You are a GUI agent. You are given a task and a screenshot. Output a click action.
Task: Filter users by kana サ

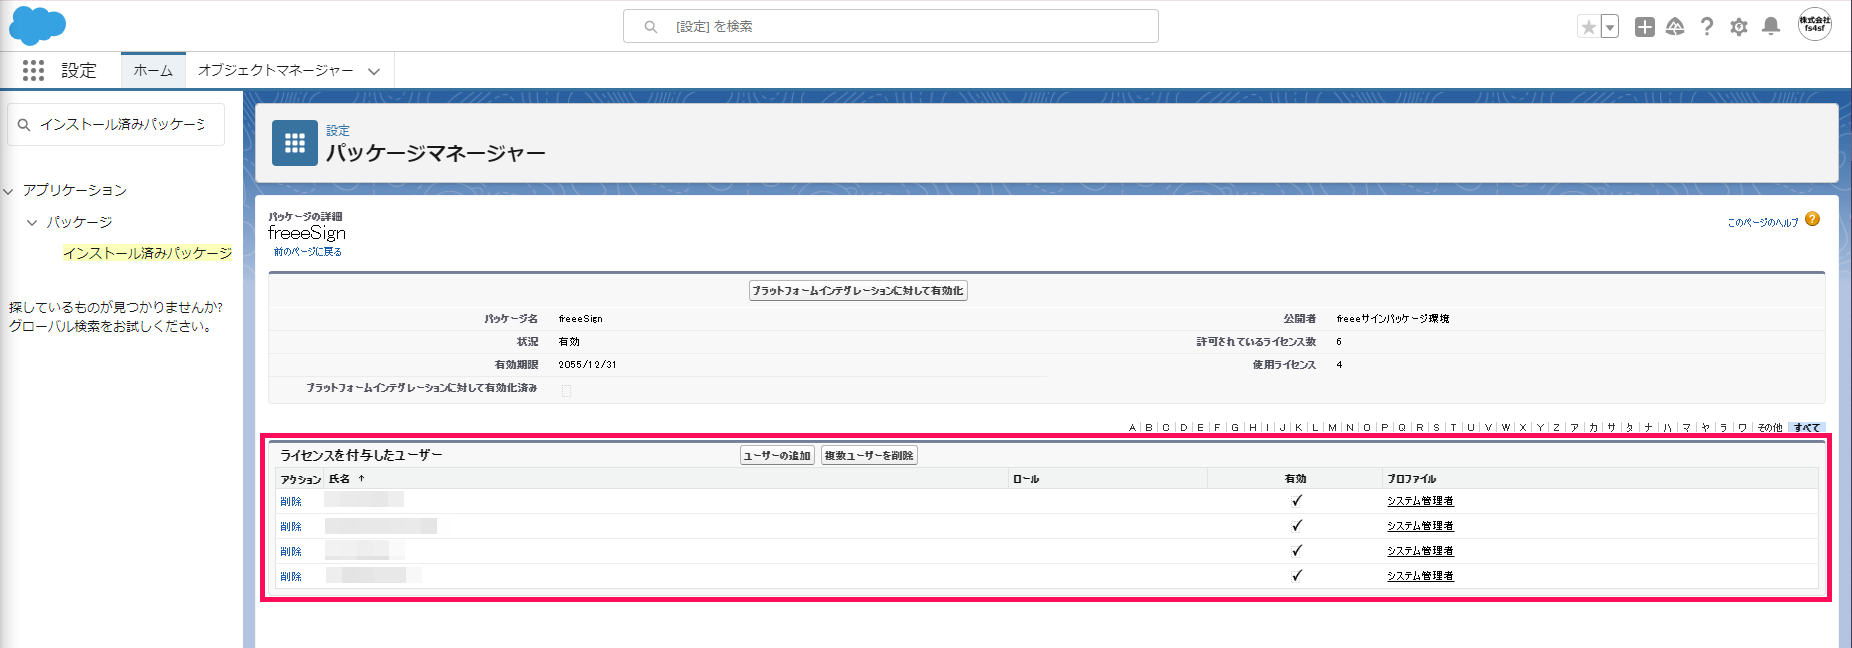tap(1611, 427)
